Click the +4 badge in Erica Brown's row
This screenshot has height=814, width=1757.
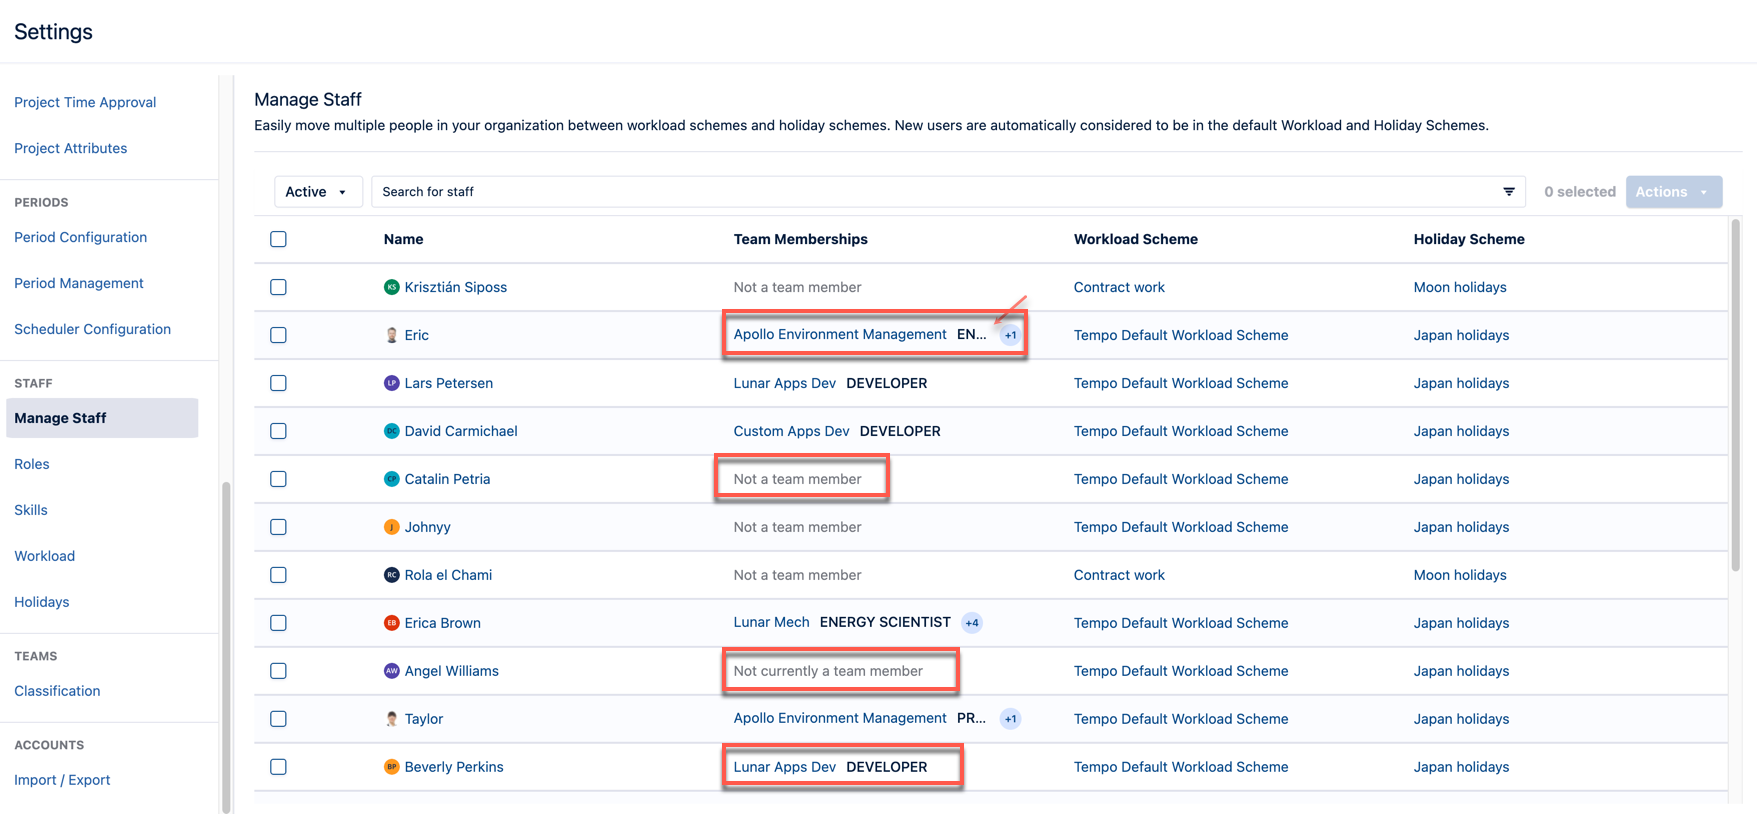(971, 623)
